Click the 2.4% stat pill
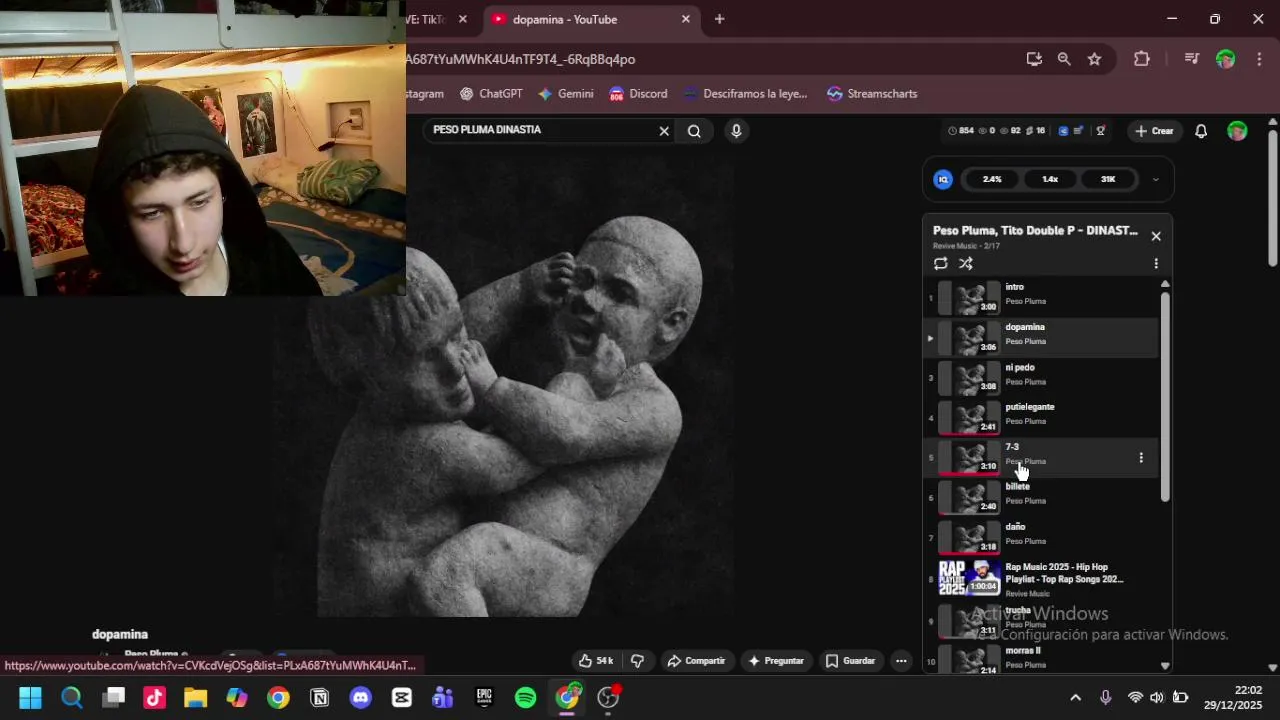The width and height of the screenshot is (1280, 720). 992,179
